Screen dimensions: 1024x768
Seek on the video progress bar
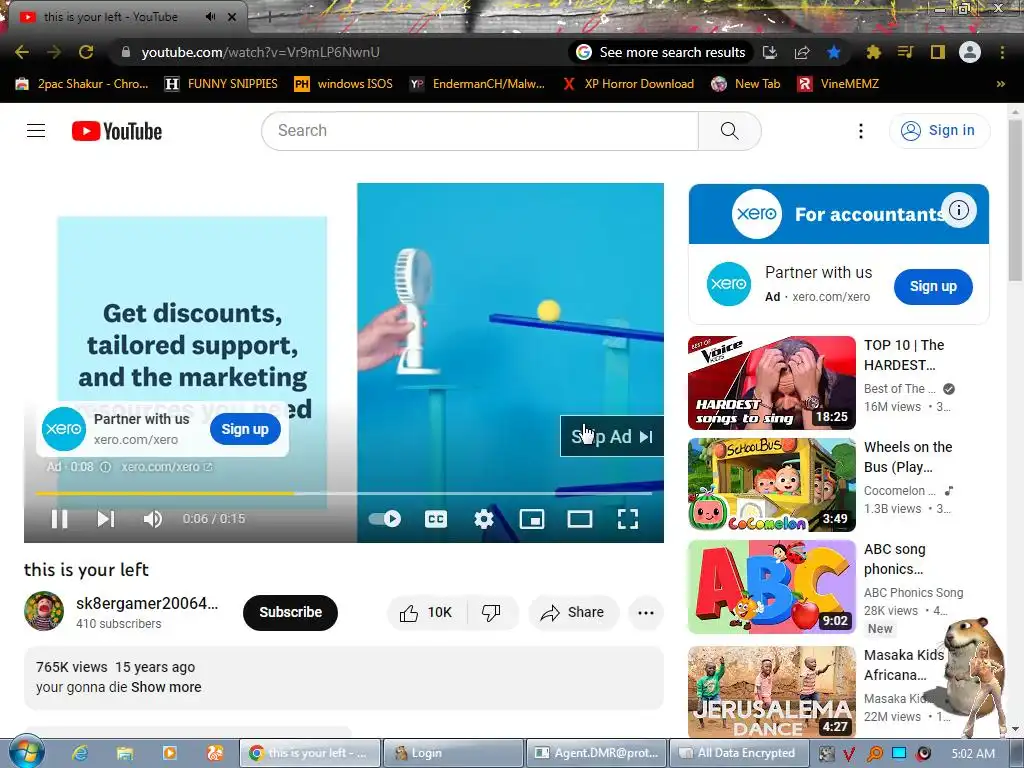click(344, 494)
